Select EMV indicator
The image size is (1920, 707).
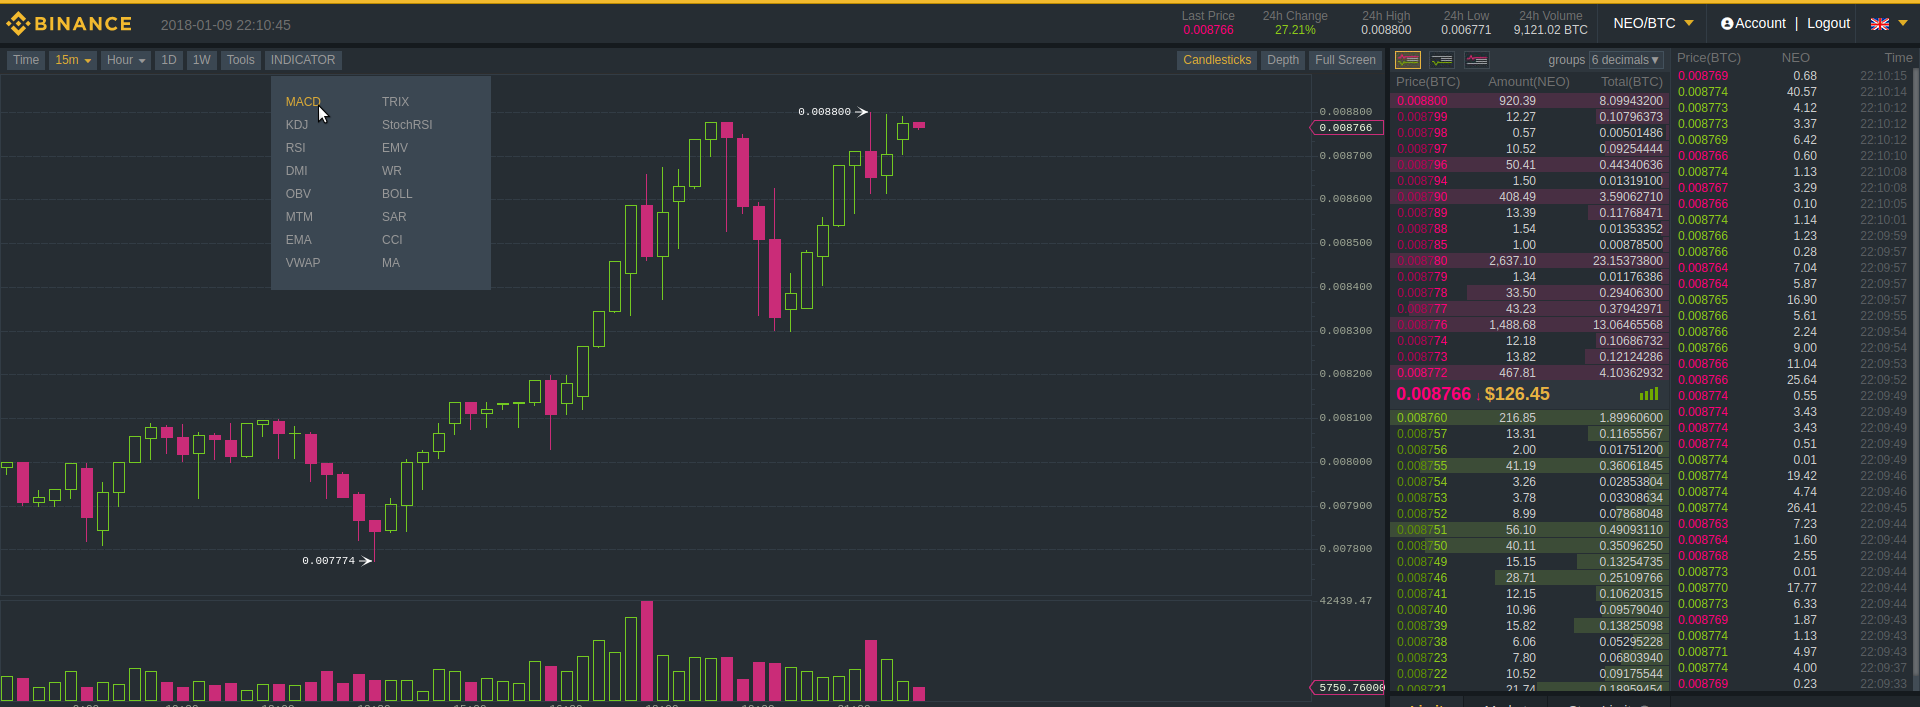click(395, 148)
